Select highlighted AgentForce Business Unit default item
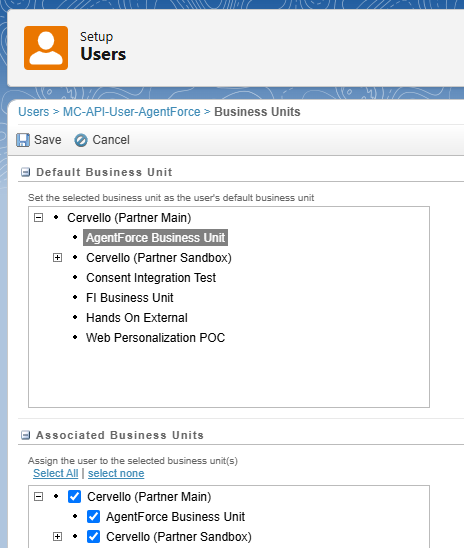 coord(155,238)
